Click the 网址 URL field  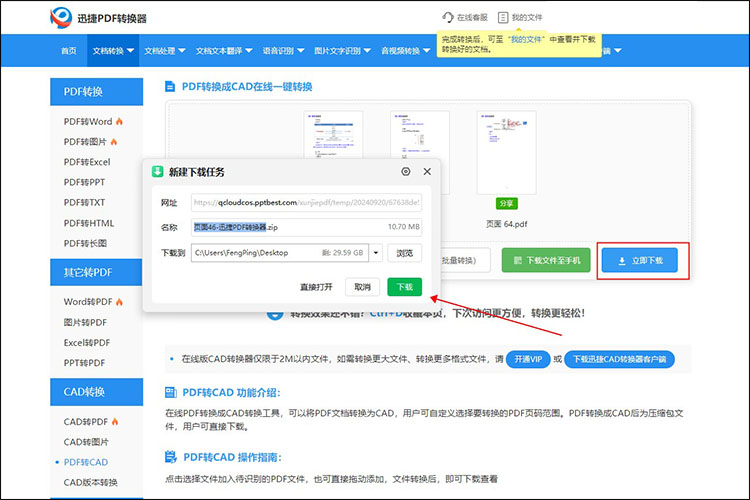[x=306, y=202]
